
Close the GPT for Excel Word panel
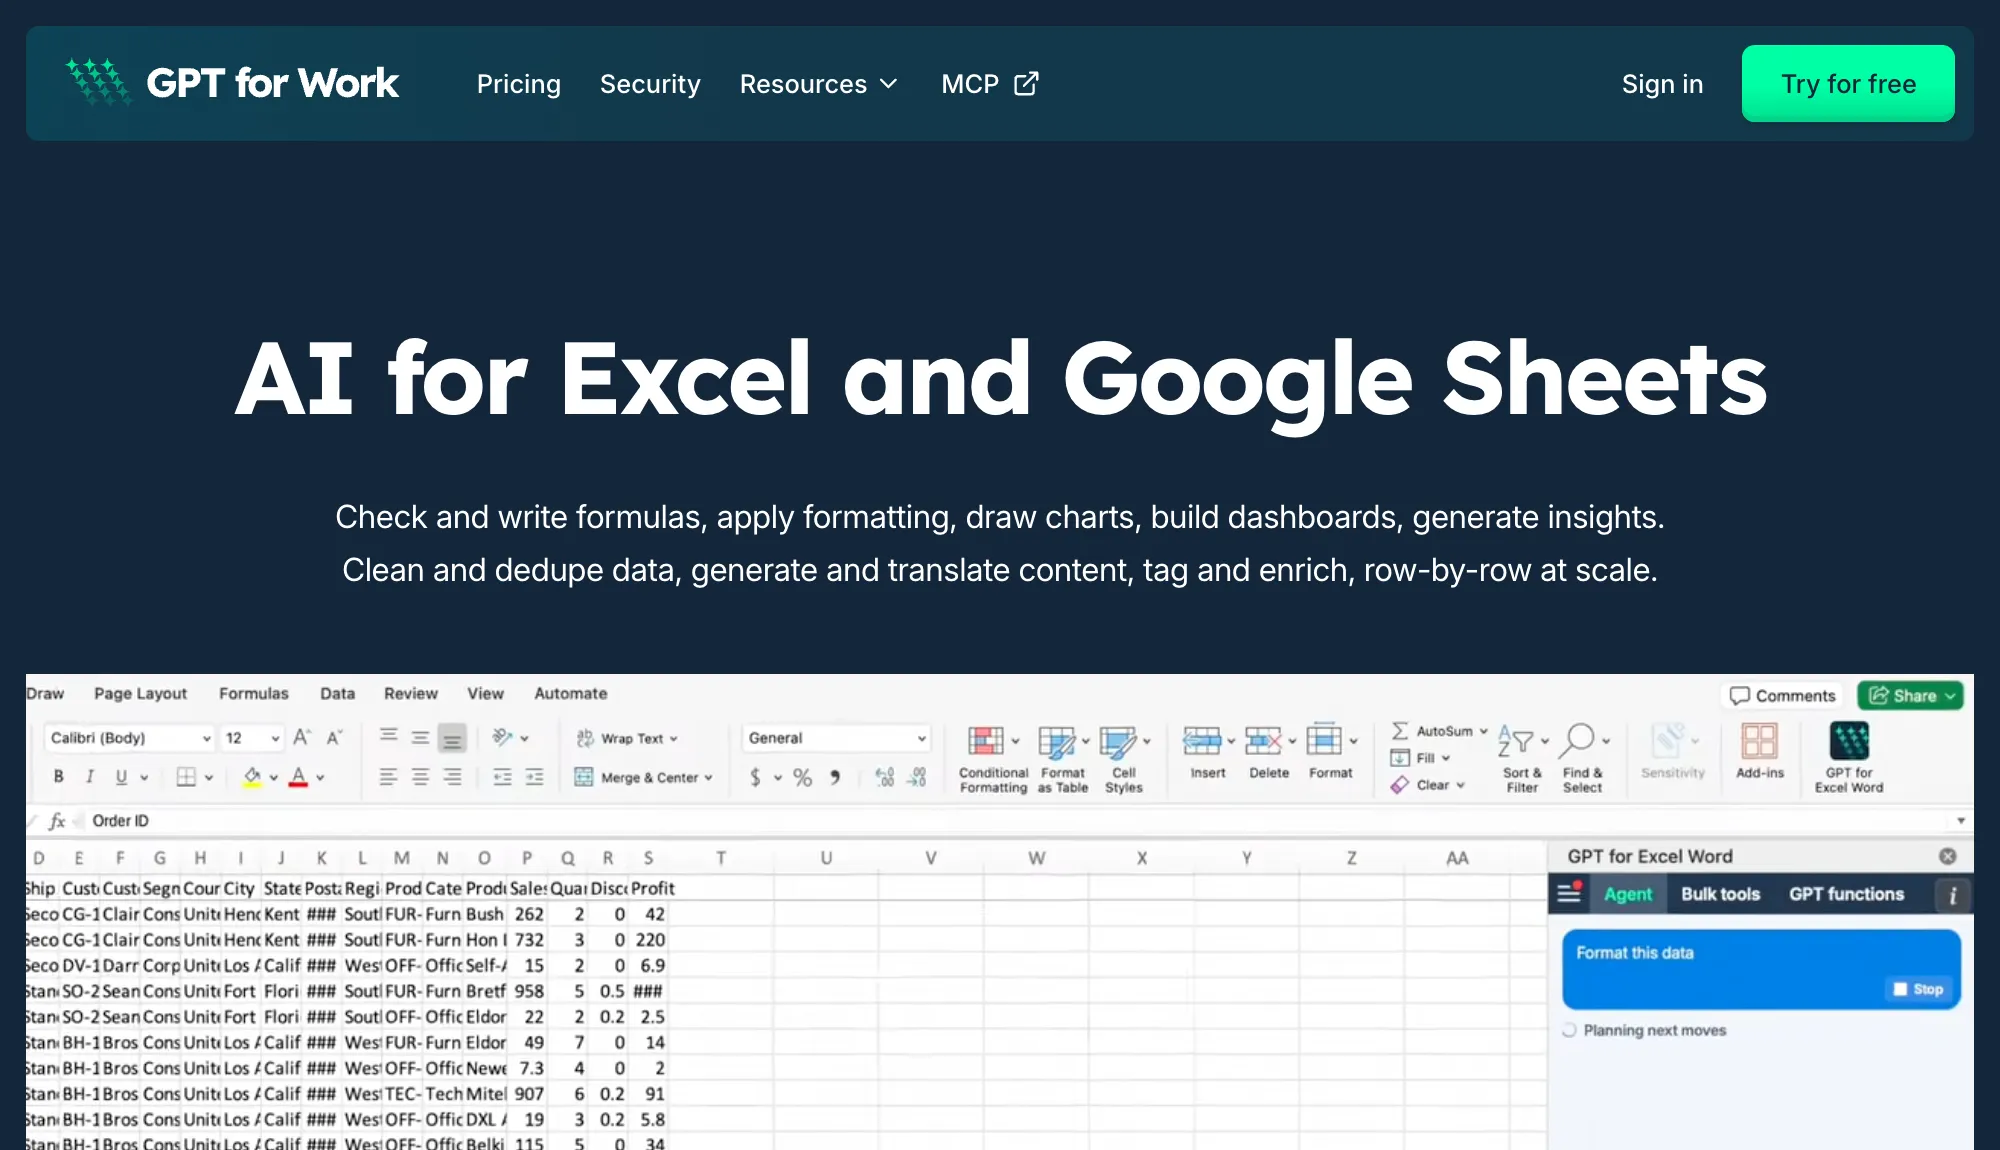1947,856
